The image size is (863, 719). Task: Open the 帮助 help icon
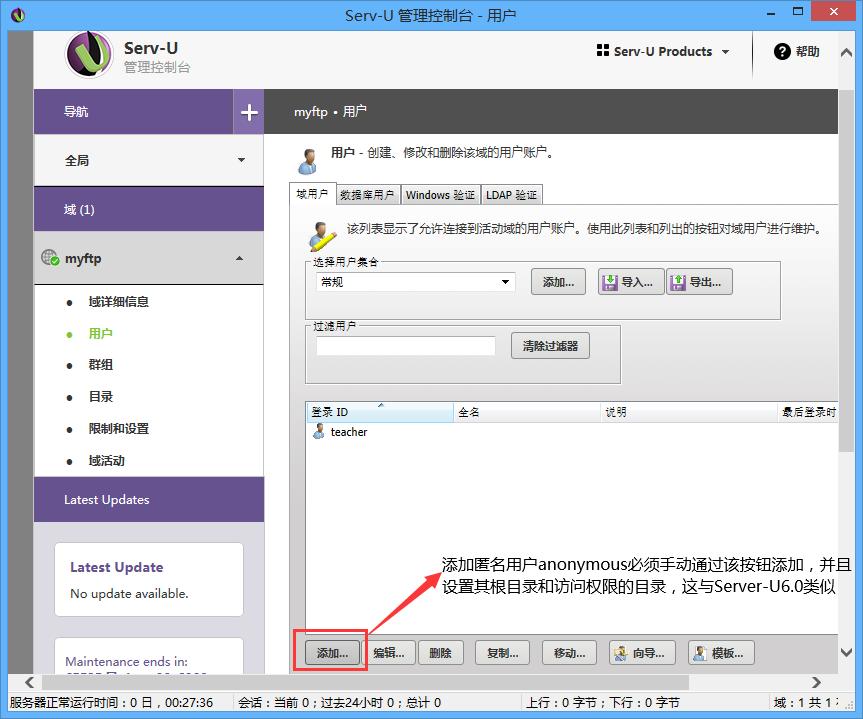782,51
